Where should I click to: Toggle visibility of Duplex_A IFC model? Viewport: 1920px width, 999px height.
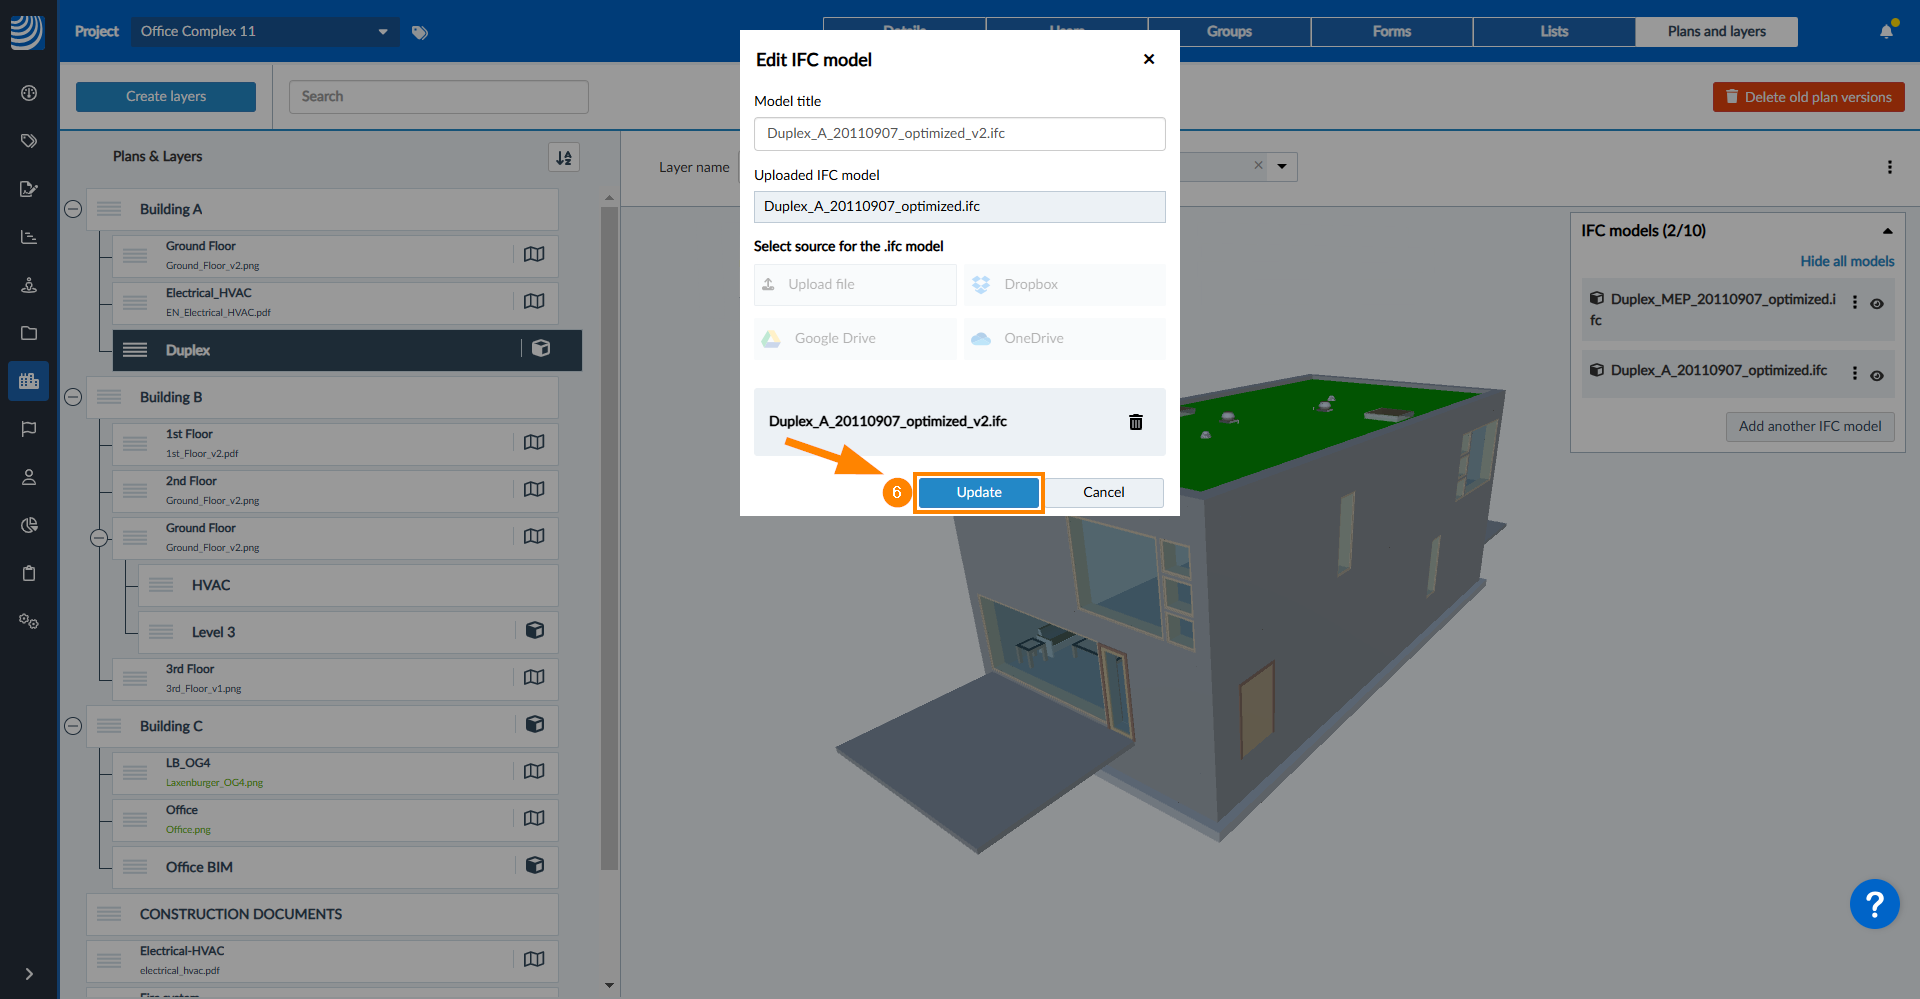(x=1877, y=376)
